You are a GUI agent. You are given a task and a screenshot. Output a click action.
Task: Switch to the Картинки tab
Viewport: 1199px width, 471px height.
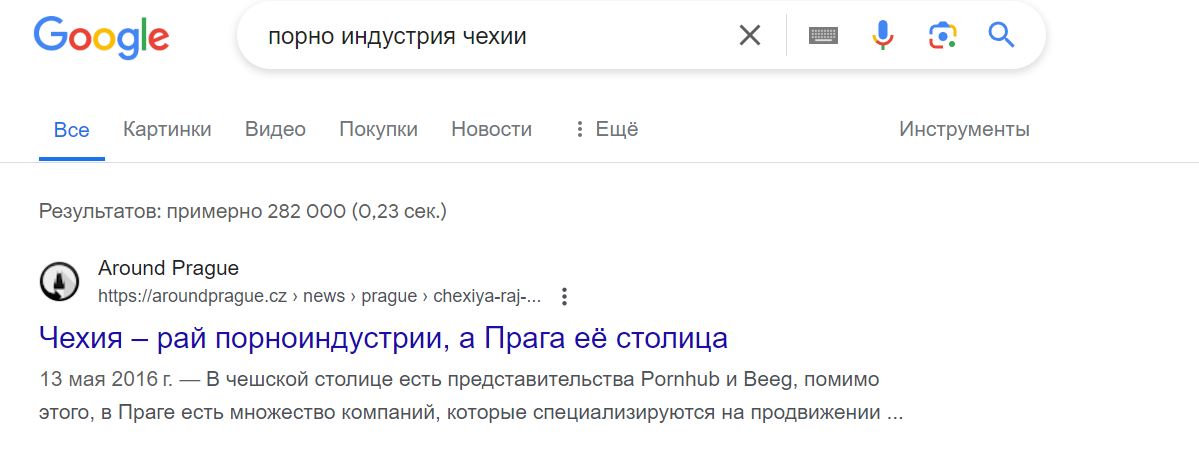[167, 129]
